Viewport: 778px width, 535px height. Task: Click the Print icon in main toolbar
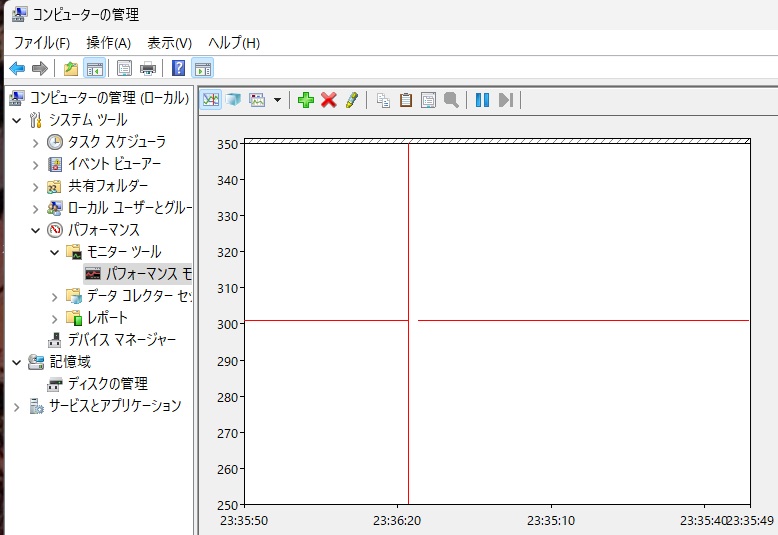pos(148,68)
